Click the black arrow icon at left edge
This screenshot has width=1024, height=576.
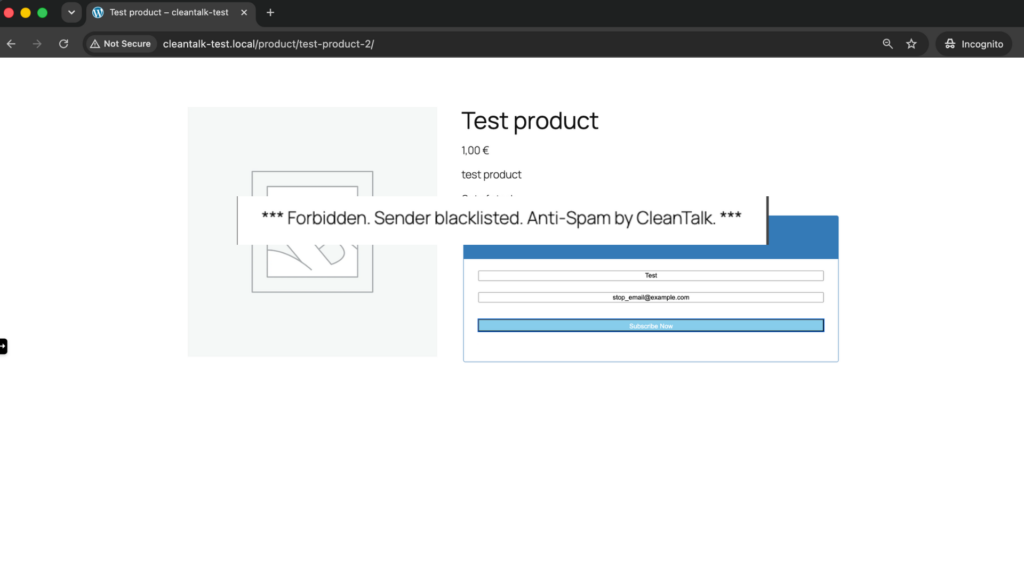point(3,346)
